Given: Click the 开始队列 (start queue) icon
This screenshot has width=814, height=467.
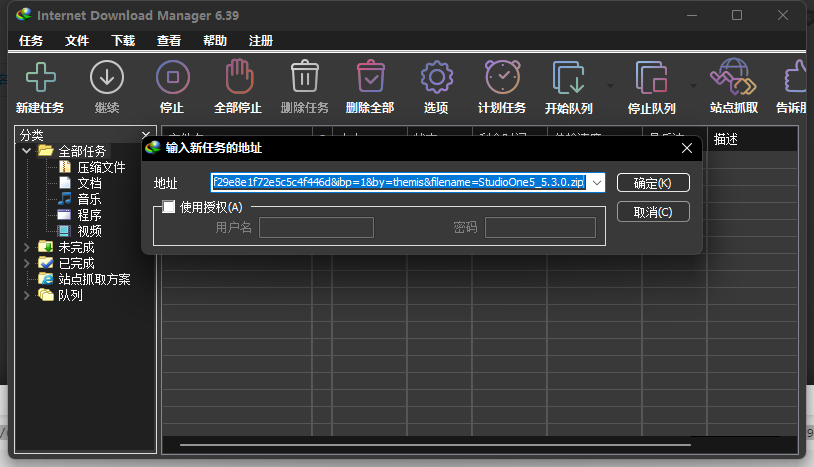Looking at the screenshot, I should click(x=568, y=77).
